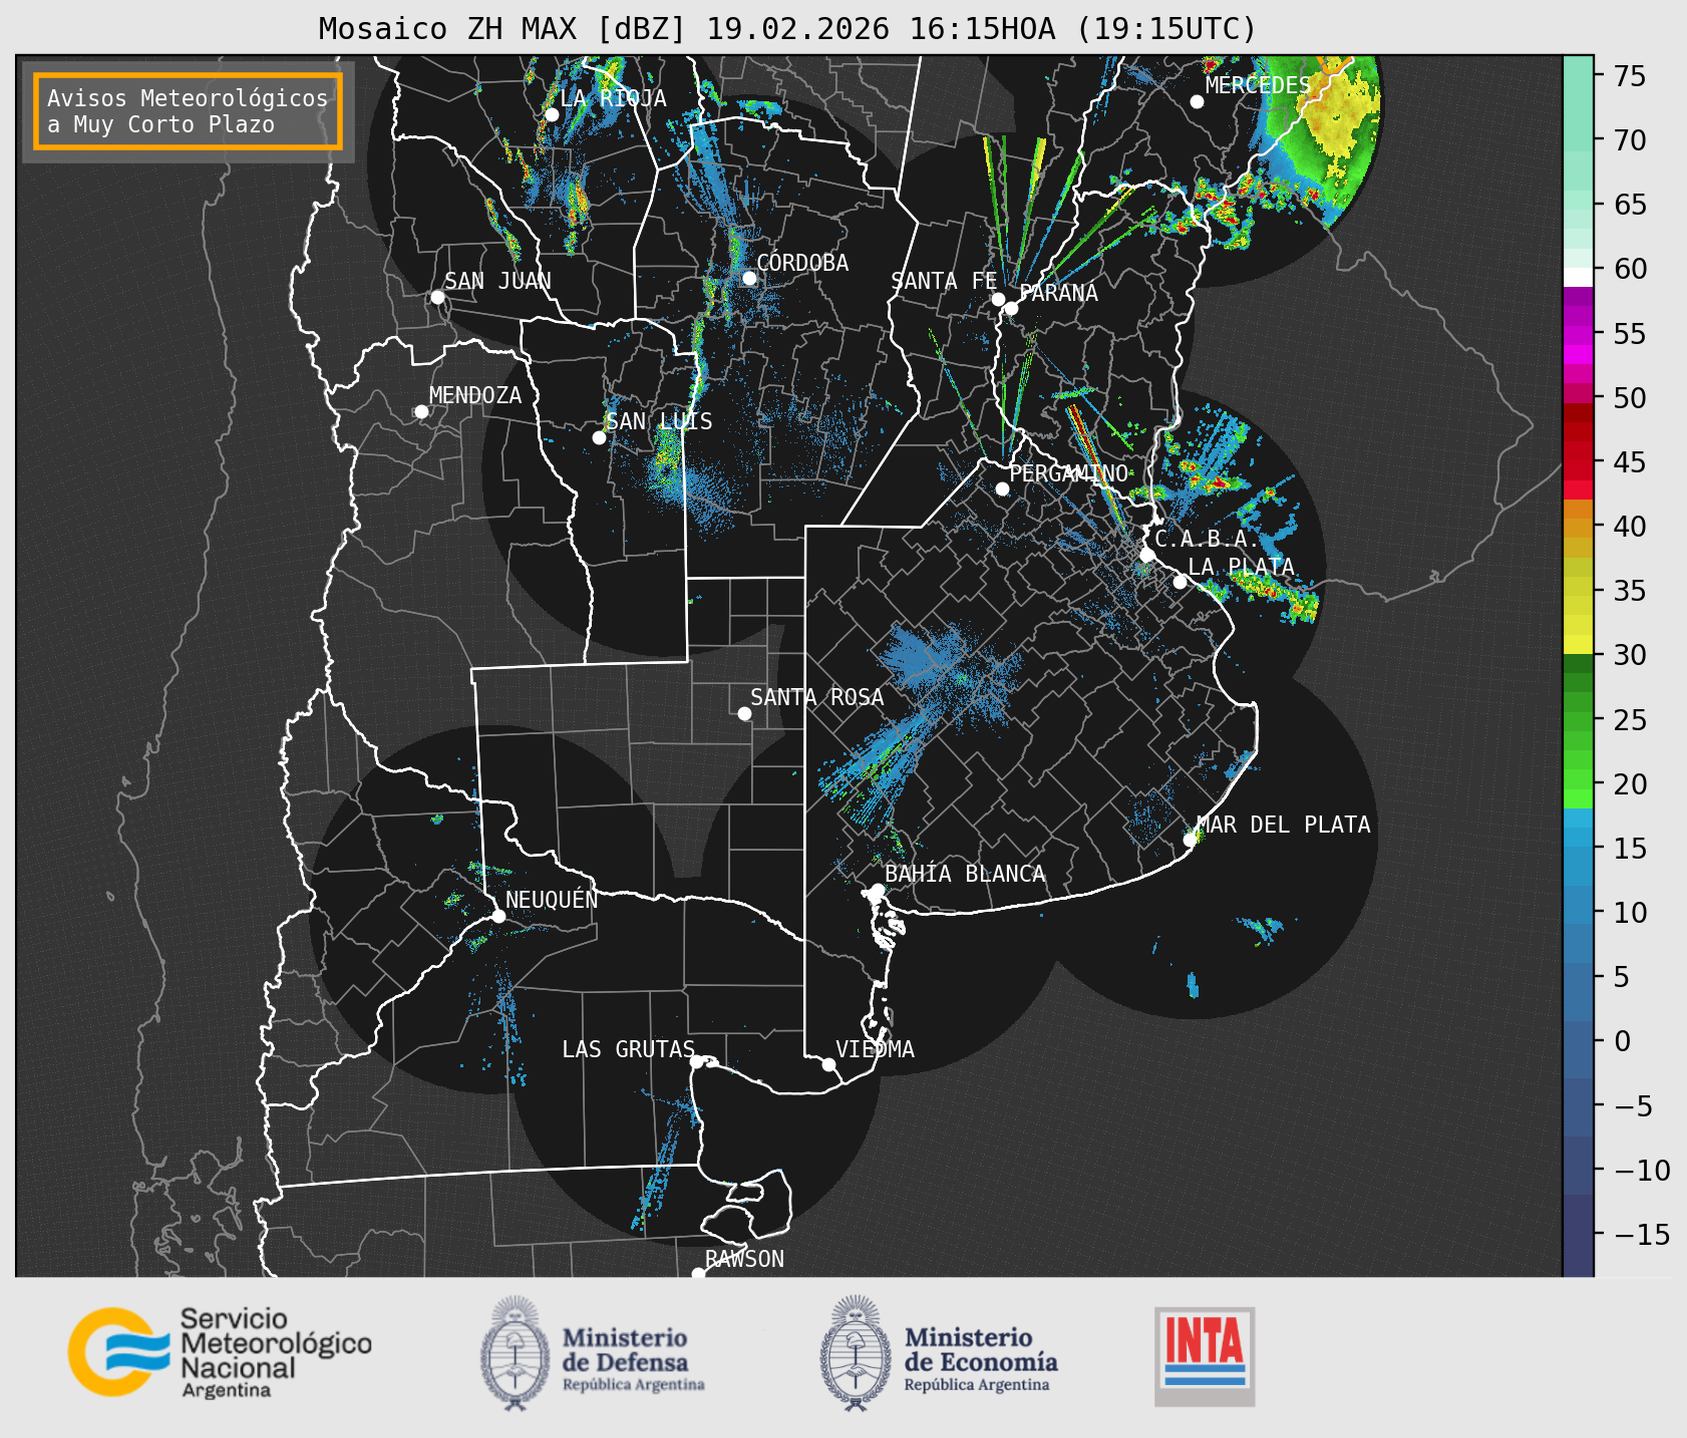Click the NEUQUÉN city marker dot

pyautogui.click(x=498, y=916)
